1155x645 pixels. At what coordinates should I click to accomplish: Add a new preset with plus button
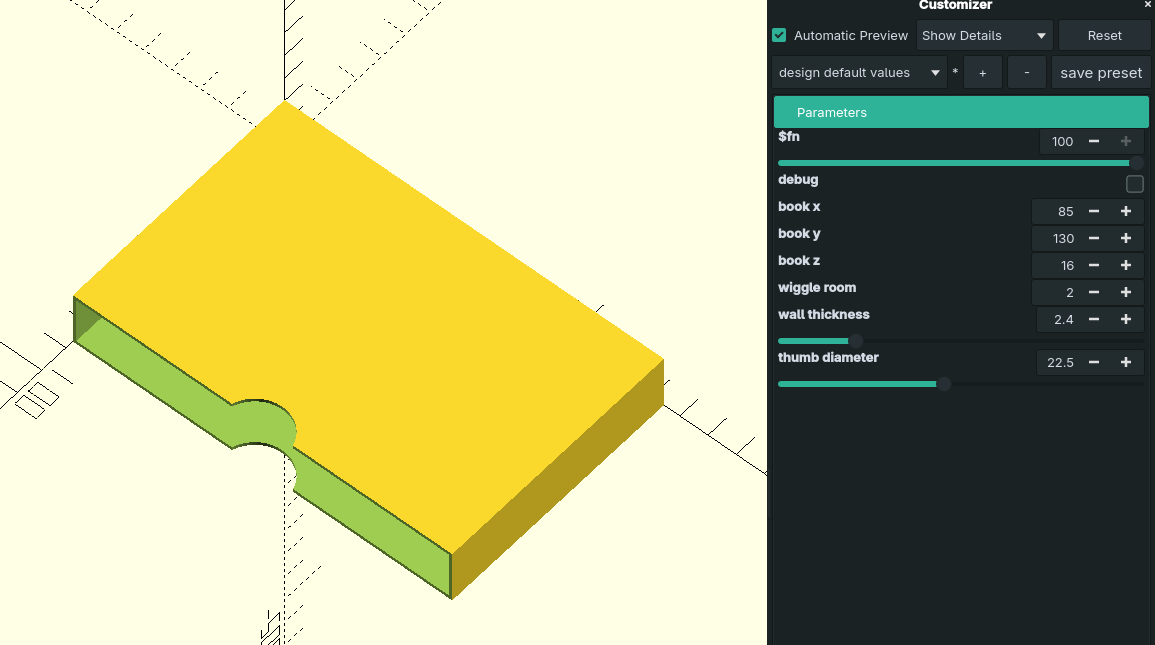coord(983,73)
